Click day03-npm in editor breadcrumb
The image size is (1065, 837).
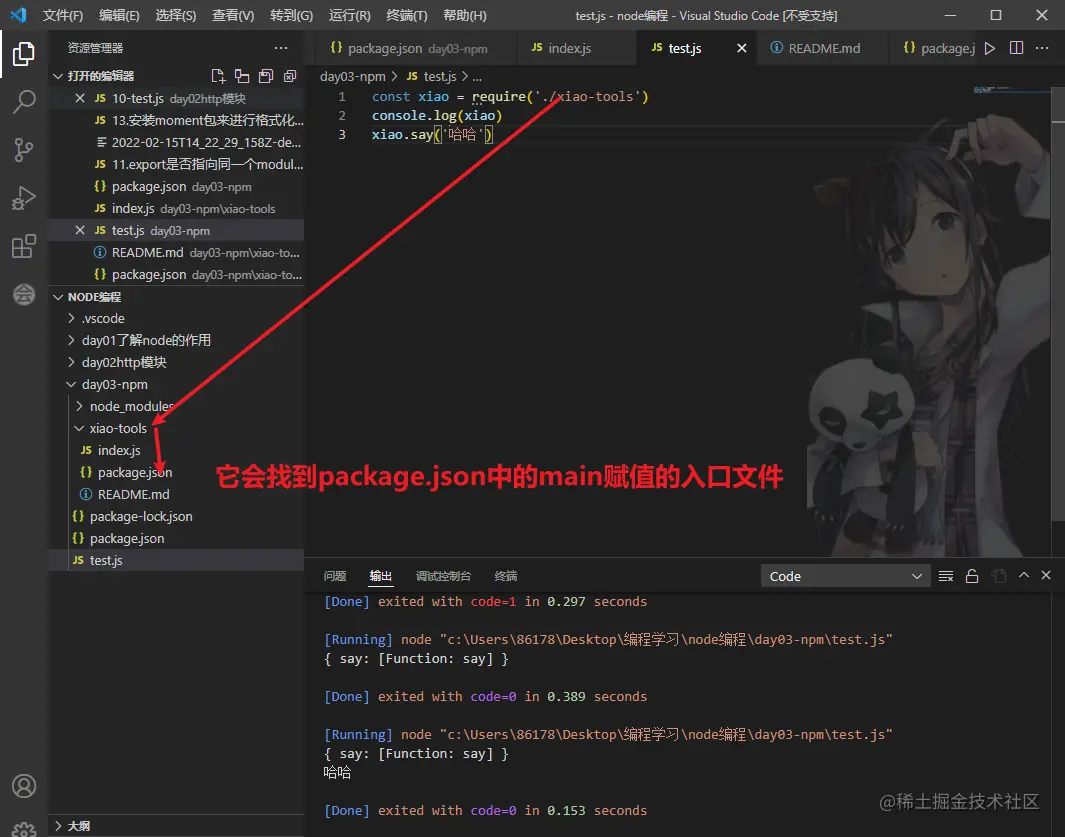(x=353, y=77)
